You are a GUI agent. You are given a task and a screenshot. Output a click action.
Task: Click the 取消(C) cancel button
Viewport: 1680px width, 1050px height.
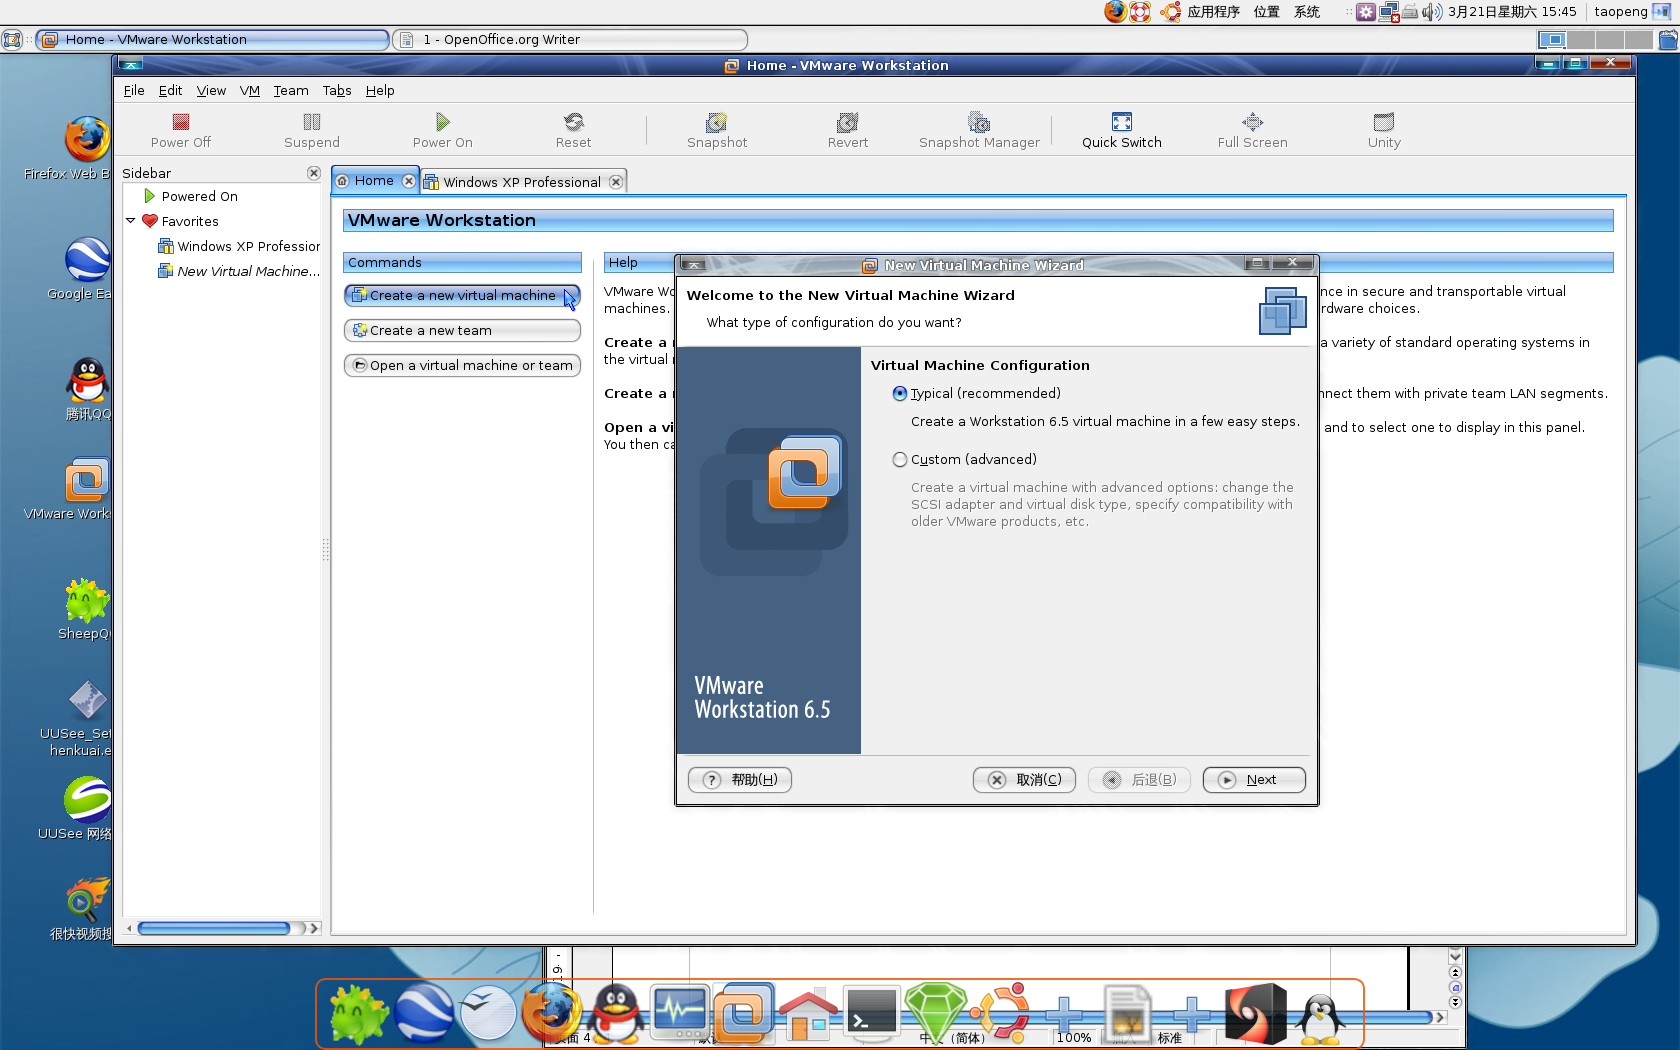pyautogui.click(x=1024, y=780)
